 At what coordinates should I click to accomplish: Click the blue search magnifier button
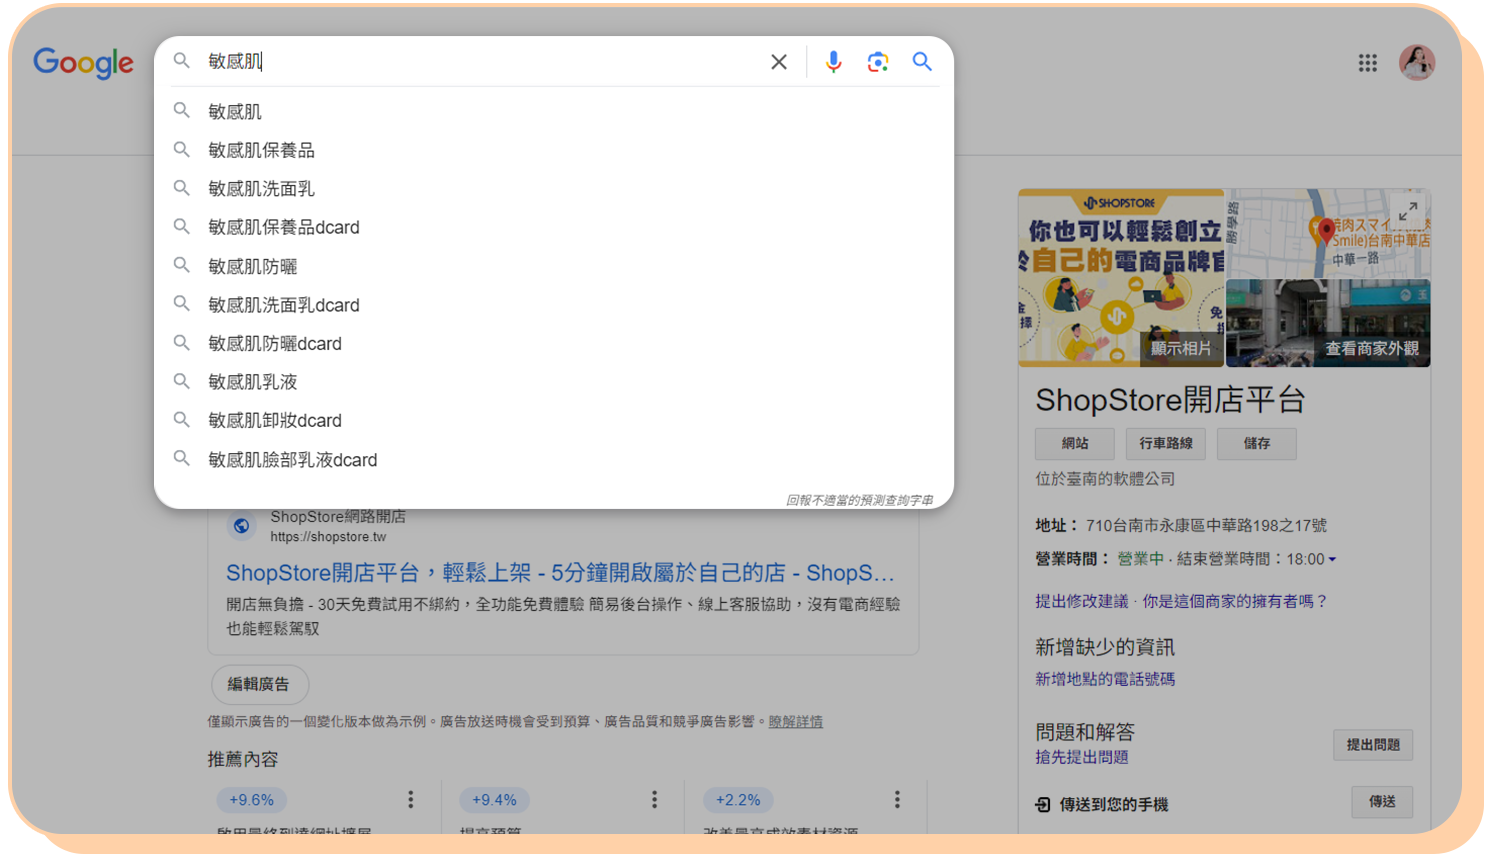point(922,62)
